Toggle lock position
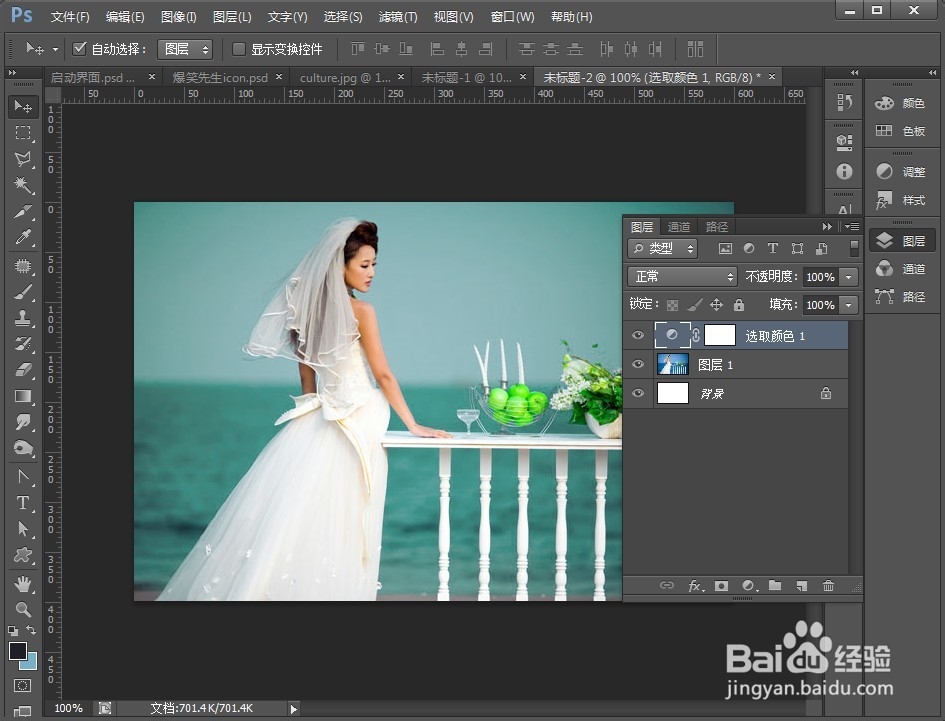Screen dimensions: 945x721 pyautogui.click(x=716, y=305)
